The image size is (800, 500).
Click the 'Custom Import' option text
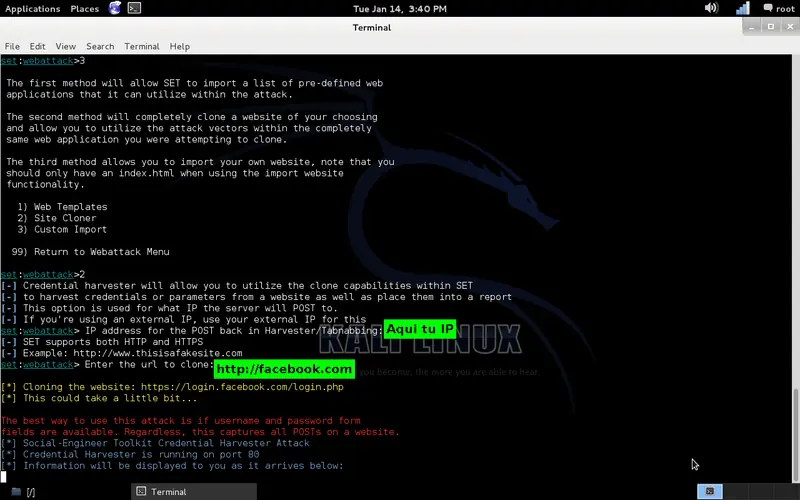[x=70, y=229]
